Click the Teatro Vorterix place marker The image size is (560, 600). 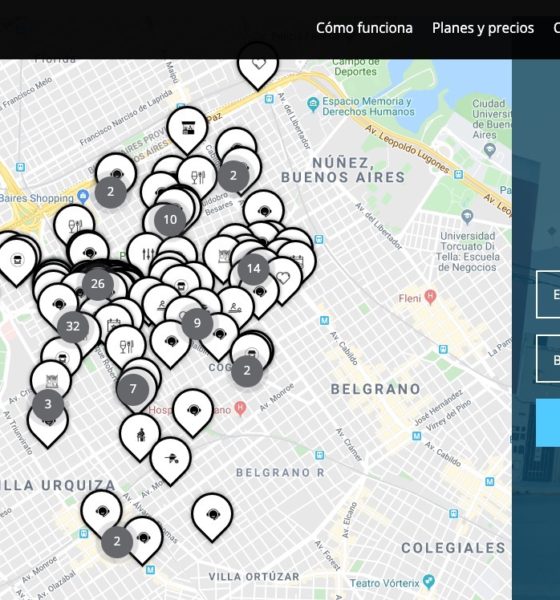click(429, 582)
